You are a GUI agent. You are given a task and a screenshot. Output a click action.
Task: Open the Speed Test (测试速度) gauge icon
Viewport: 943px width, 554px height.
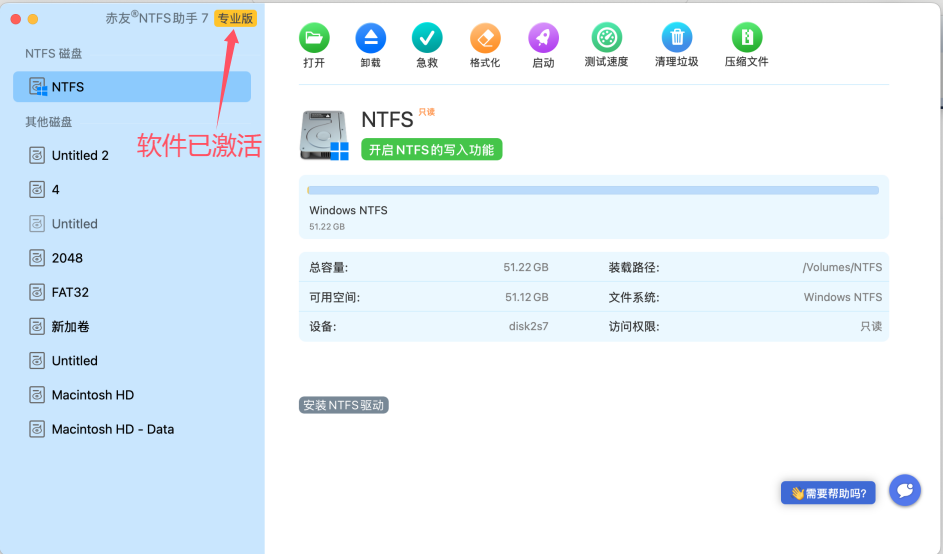[606, 38]
